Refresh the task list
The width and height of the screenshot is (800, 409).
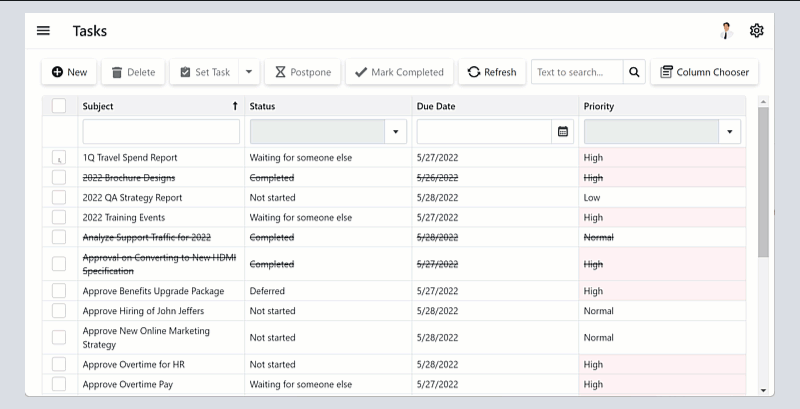[x=492, y=72]
